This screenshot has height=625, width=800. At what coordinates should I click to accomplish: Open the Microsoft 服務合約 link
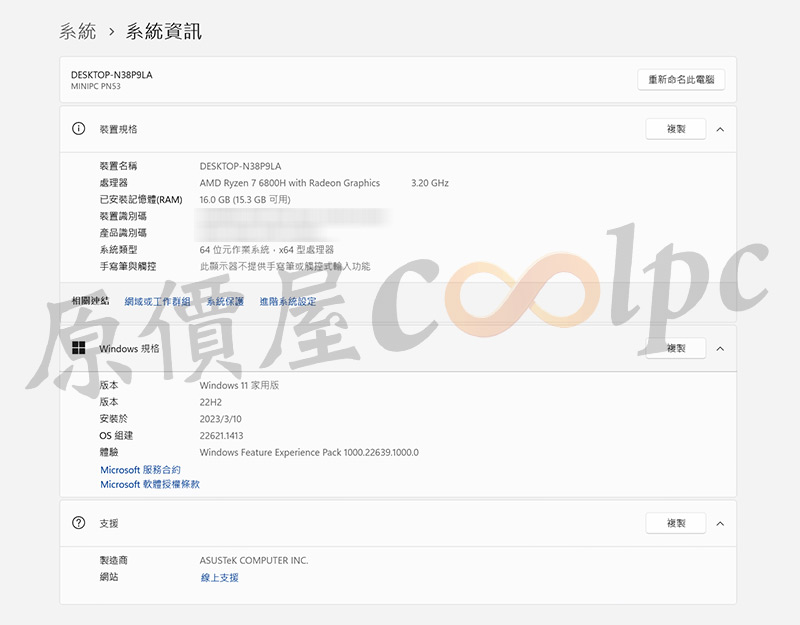coord(140,469)
